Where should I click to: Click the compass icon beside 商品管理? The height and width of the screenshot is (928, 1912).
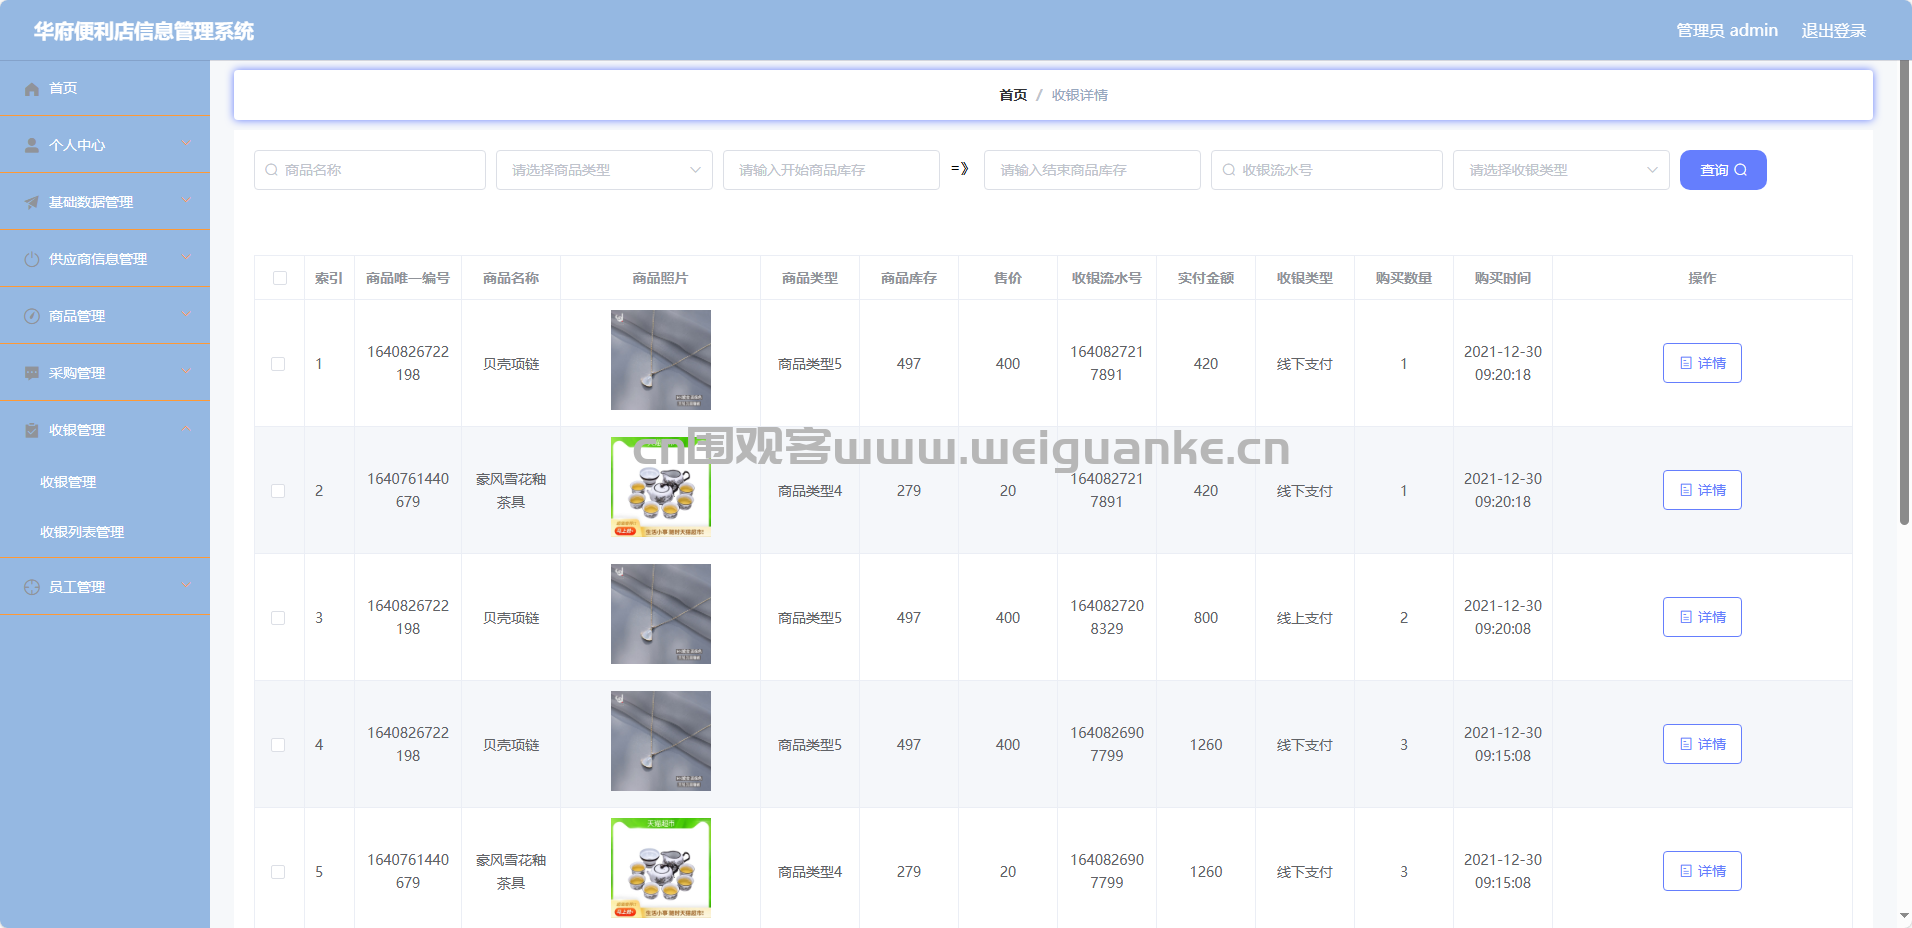click(32, 316)
